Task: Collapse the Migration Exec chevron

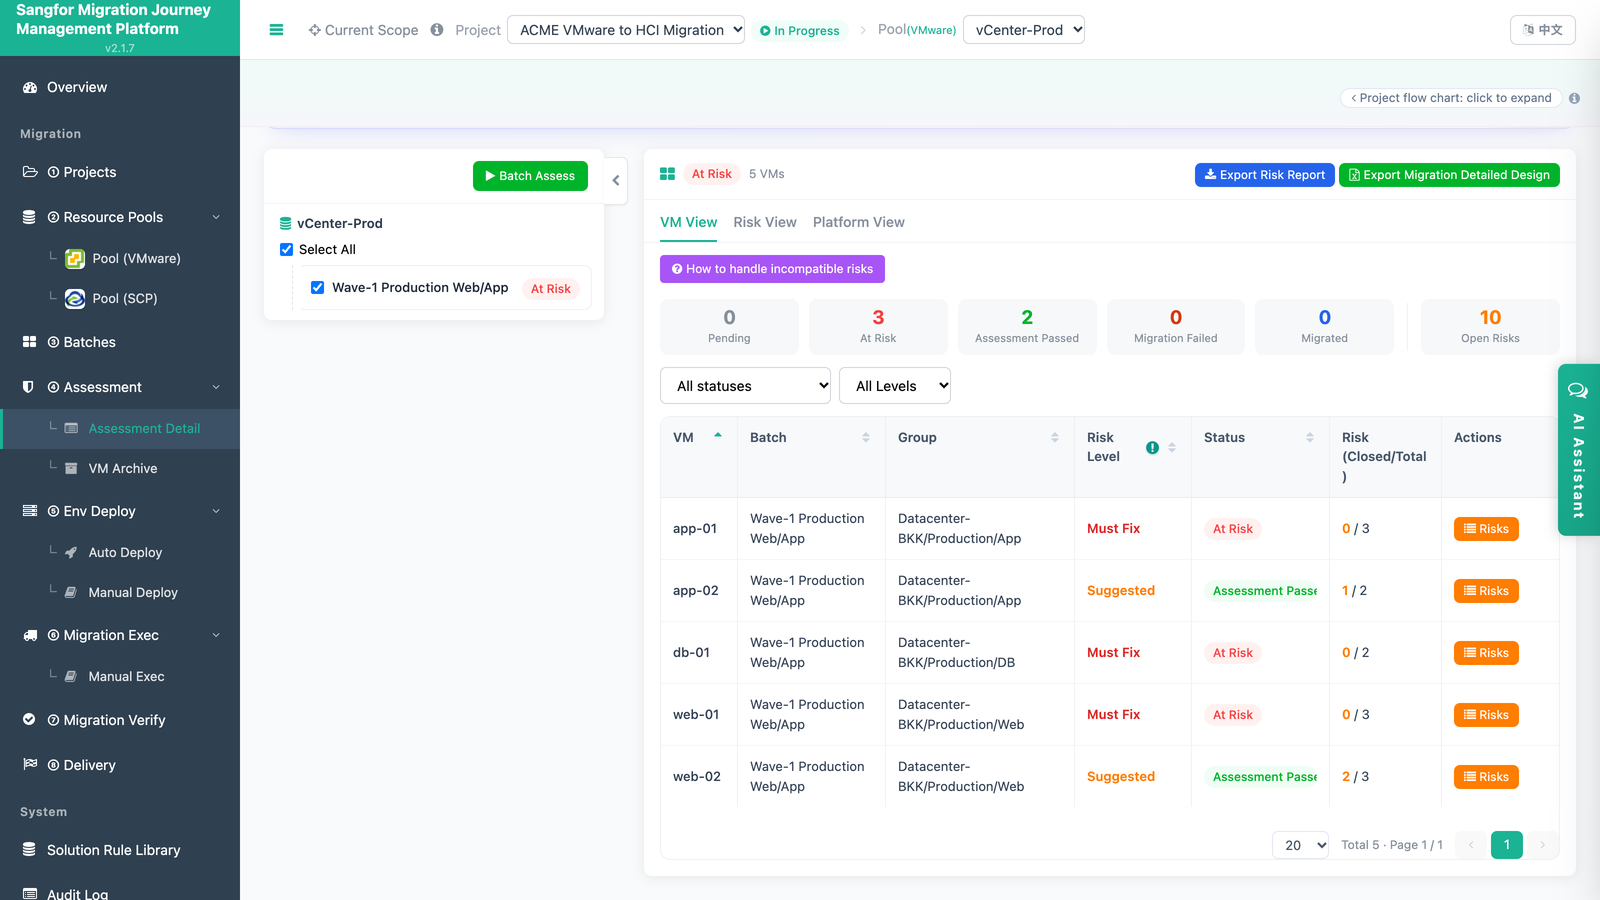Action: coord(216,635)
